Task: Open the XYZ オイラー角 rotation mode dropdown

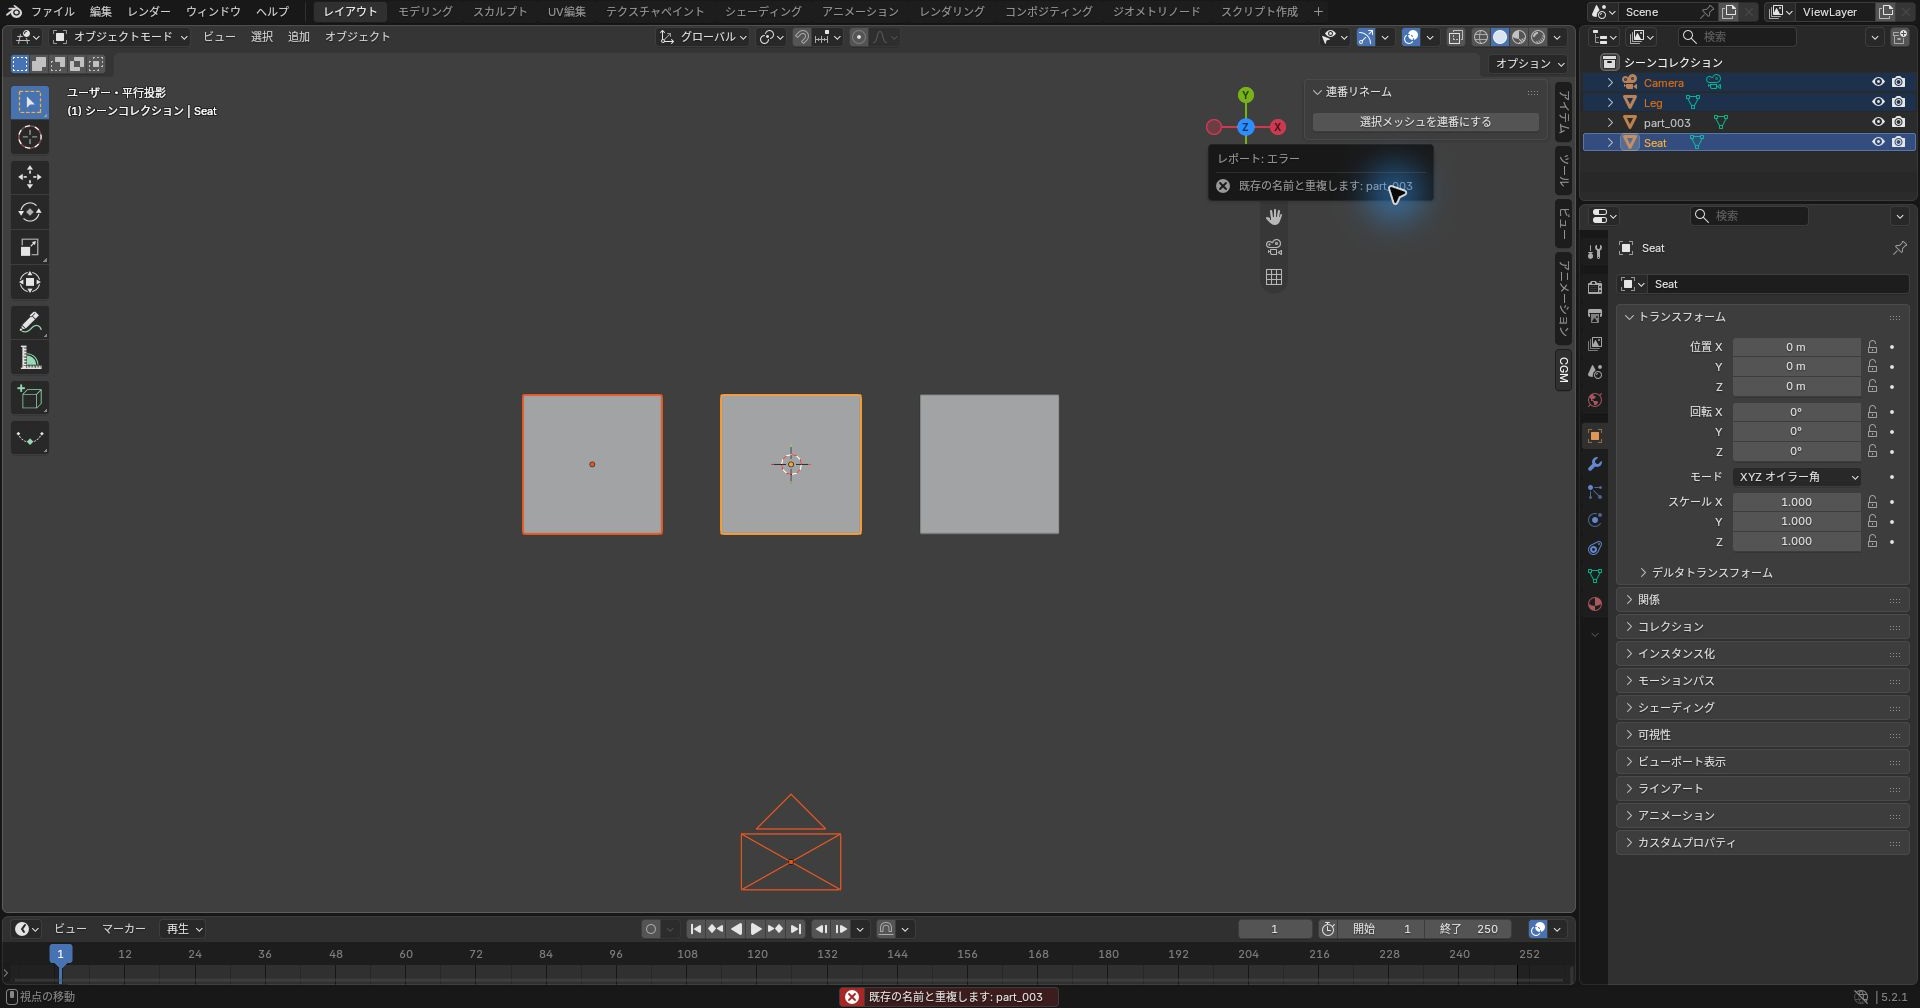Action: (x=1797, y=477)
